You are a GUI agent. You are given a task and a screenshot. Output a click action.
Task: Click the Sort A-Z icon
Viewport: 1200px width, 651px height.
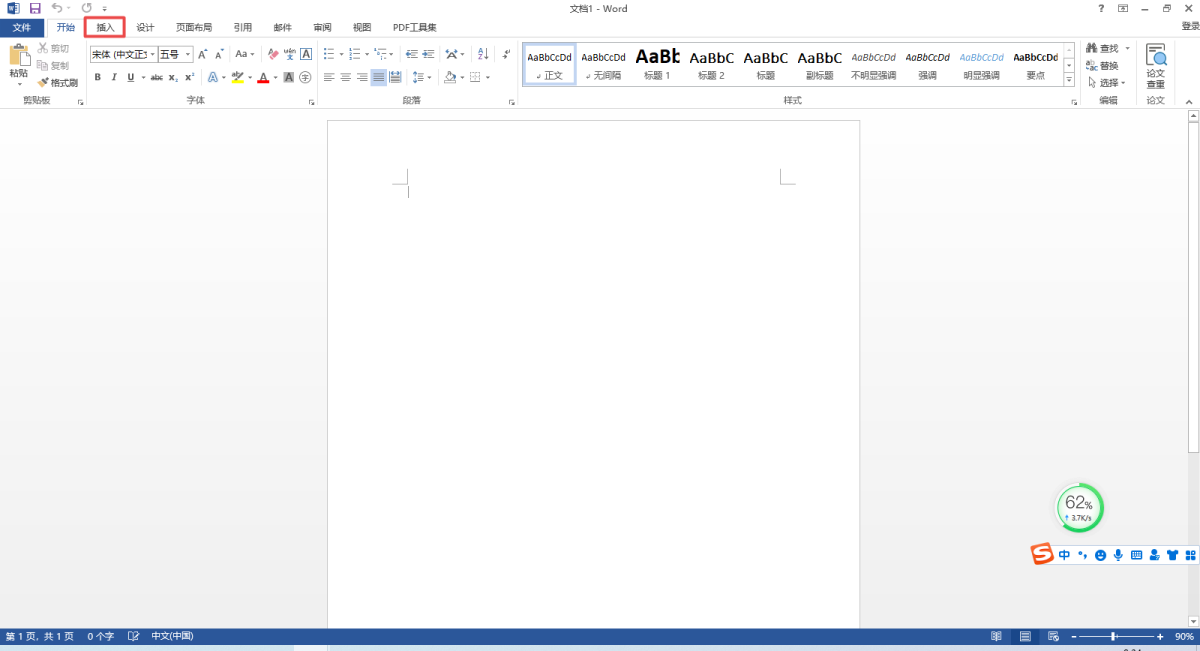click(x=482, y=54)
